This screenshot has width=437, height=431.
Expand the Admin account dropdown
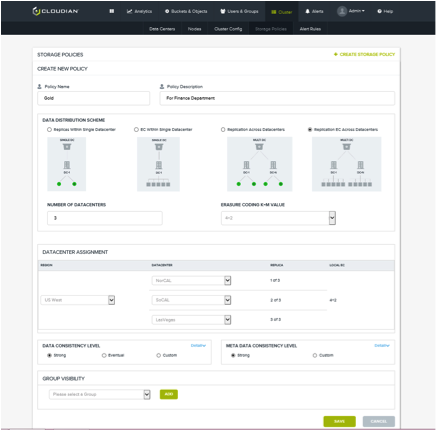(x=357, y=11)
